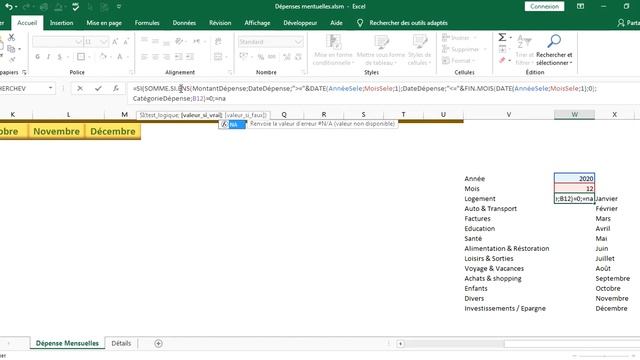Open the Formules ribbon tab
This screenshot has height=360, width=640.
[147, 23]
